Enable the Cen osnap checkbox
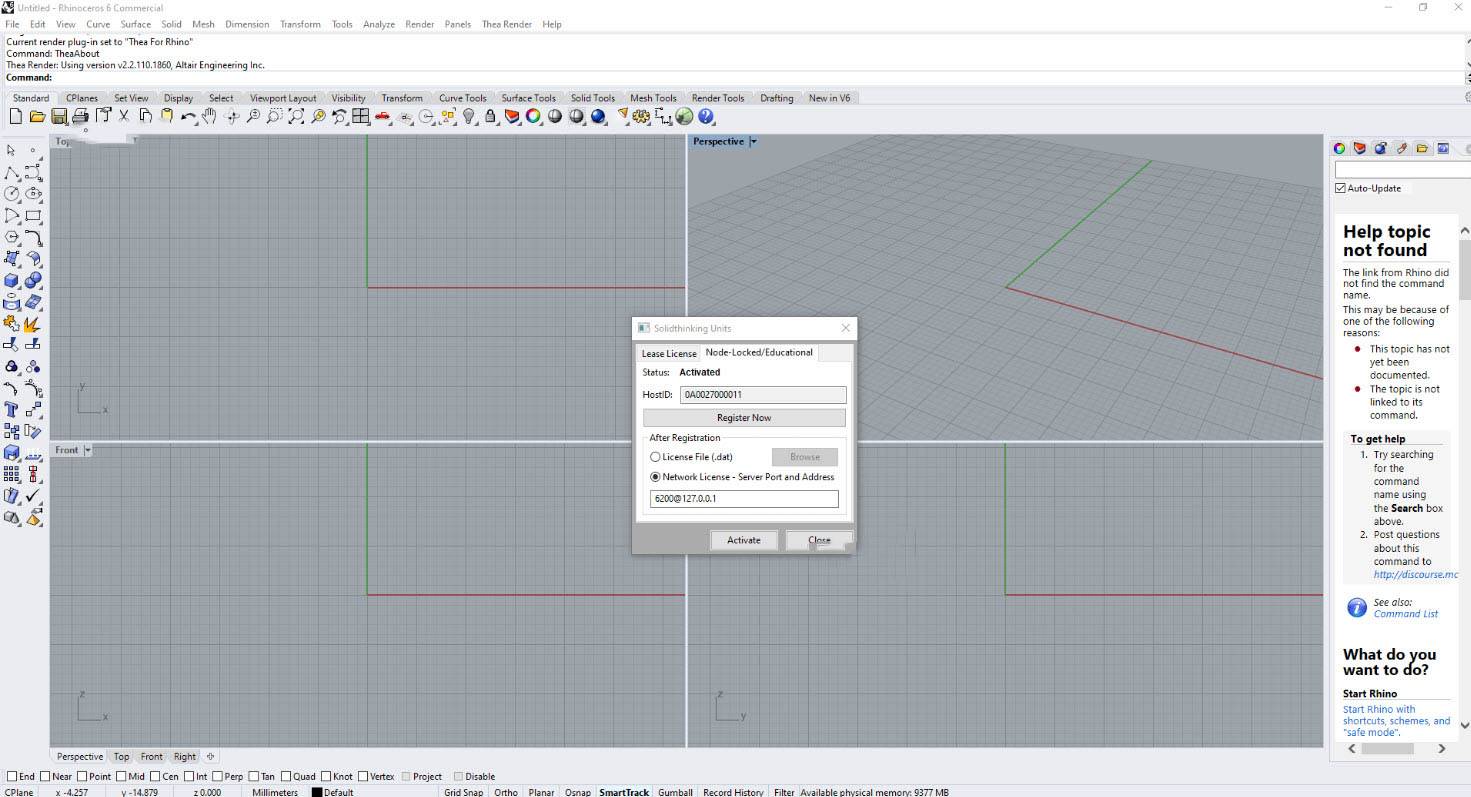 click(155, 776)
